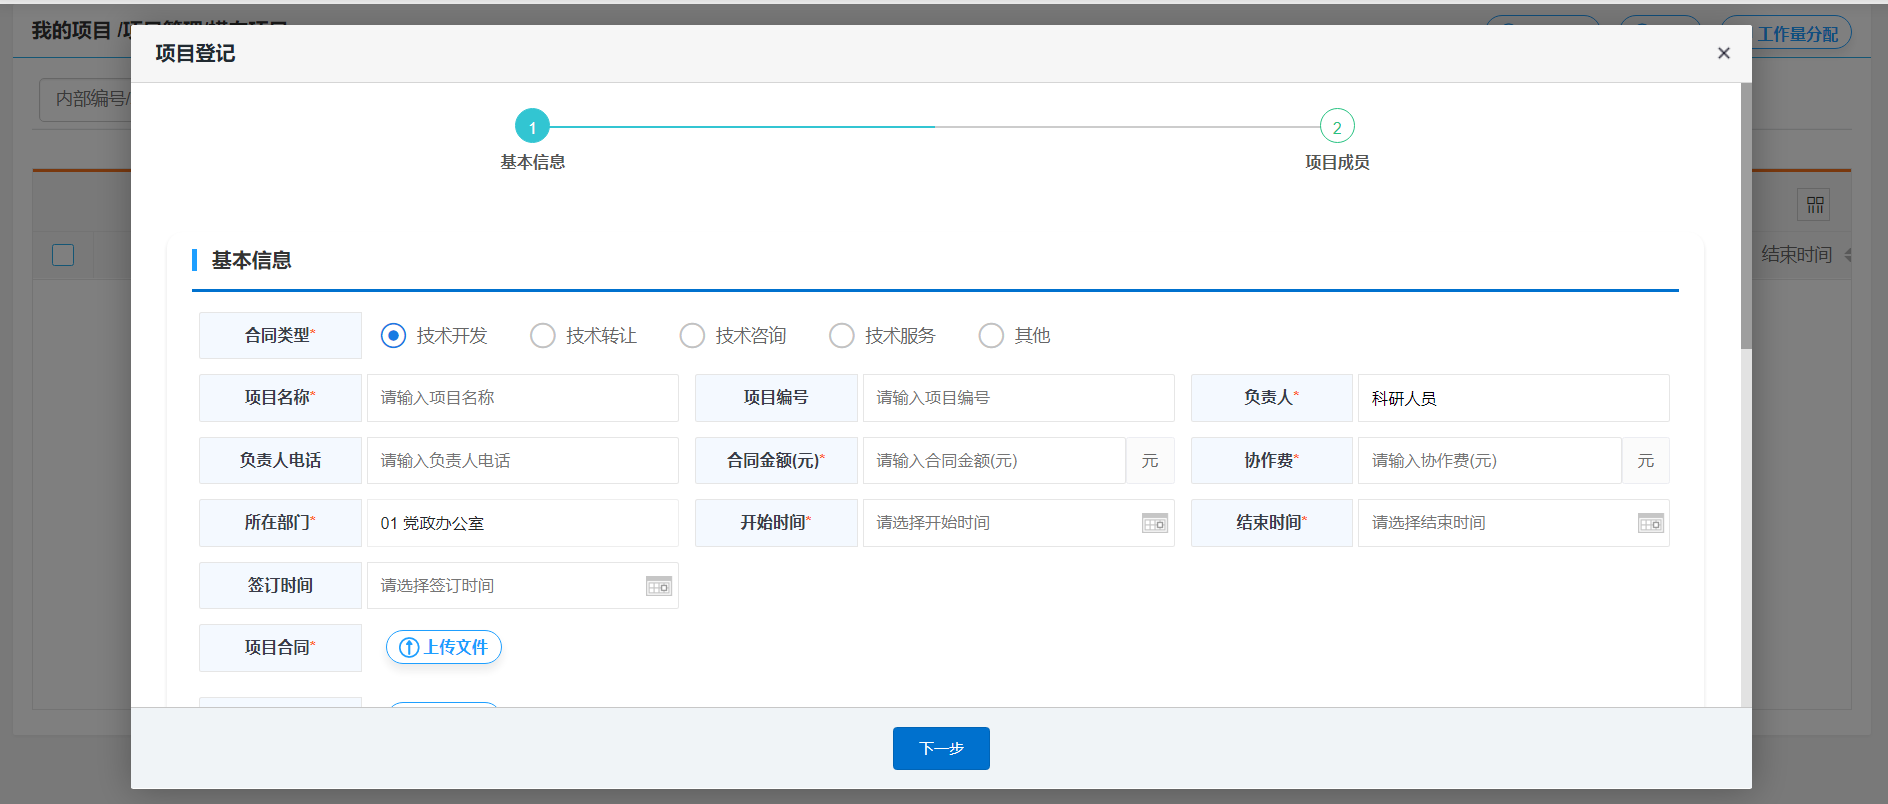Viewport: 1888px width, 804px height.
Task: Click the 负责人电话 input field
Action: coord(522,461)
